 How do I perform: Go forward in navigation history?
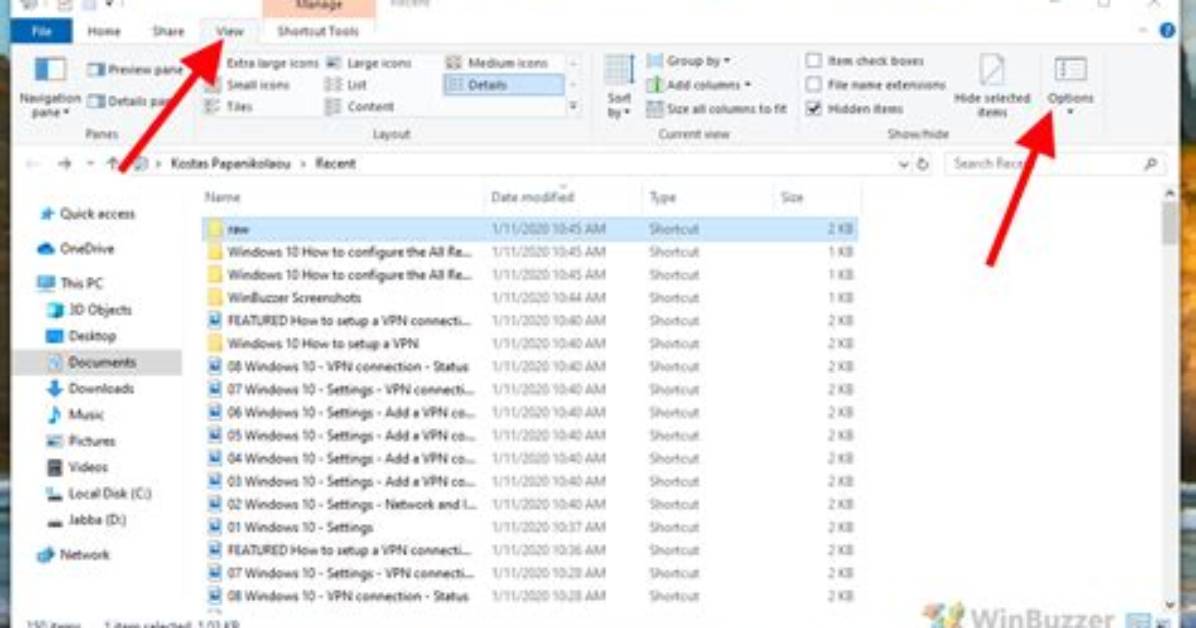64,163
